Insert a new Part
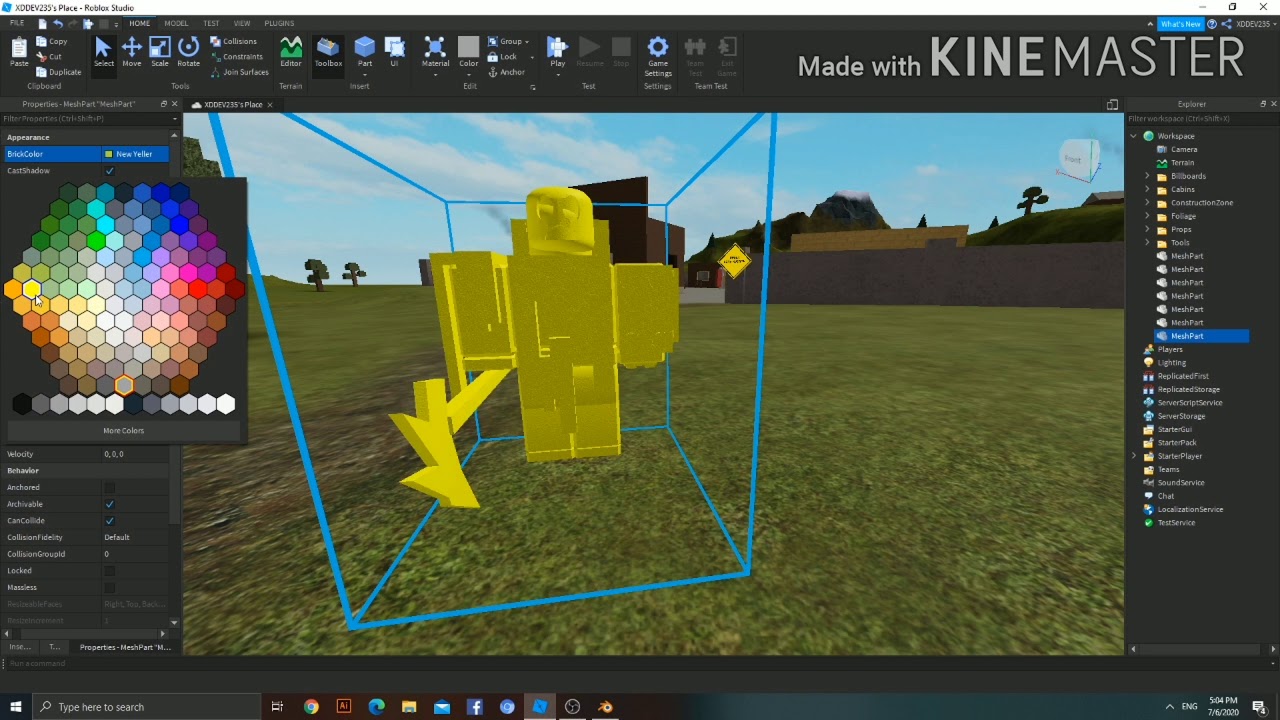The height and width of the screenshot is (720, 1280). [365, 53]
